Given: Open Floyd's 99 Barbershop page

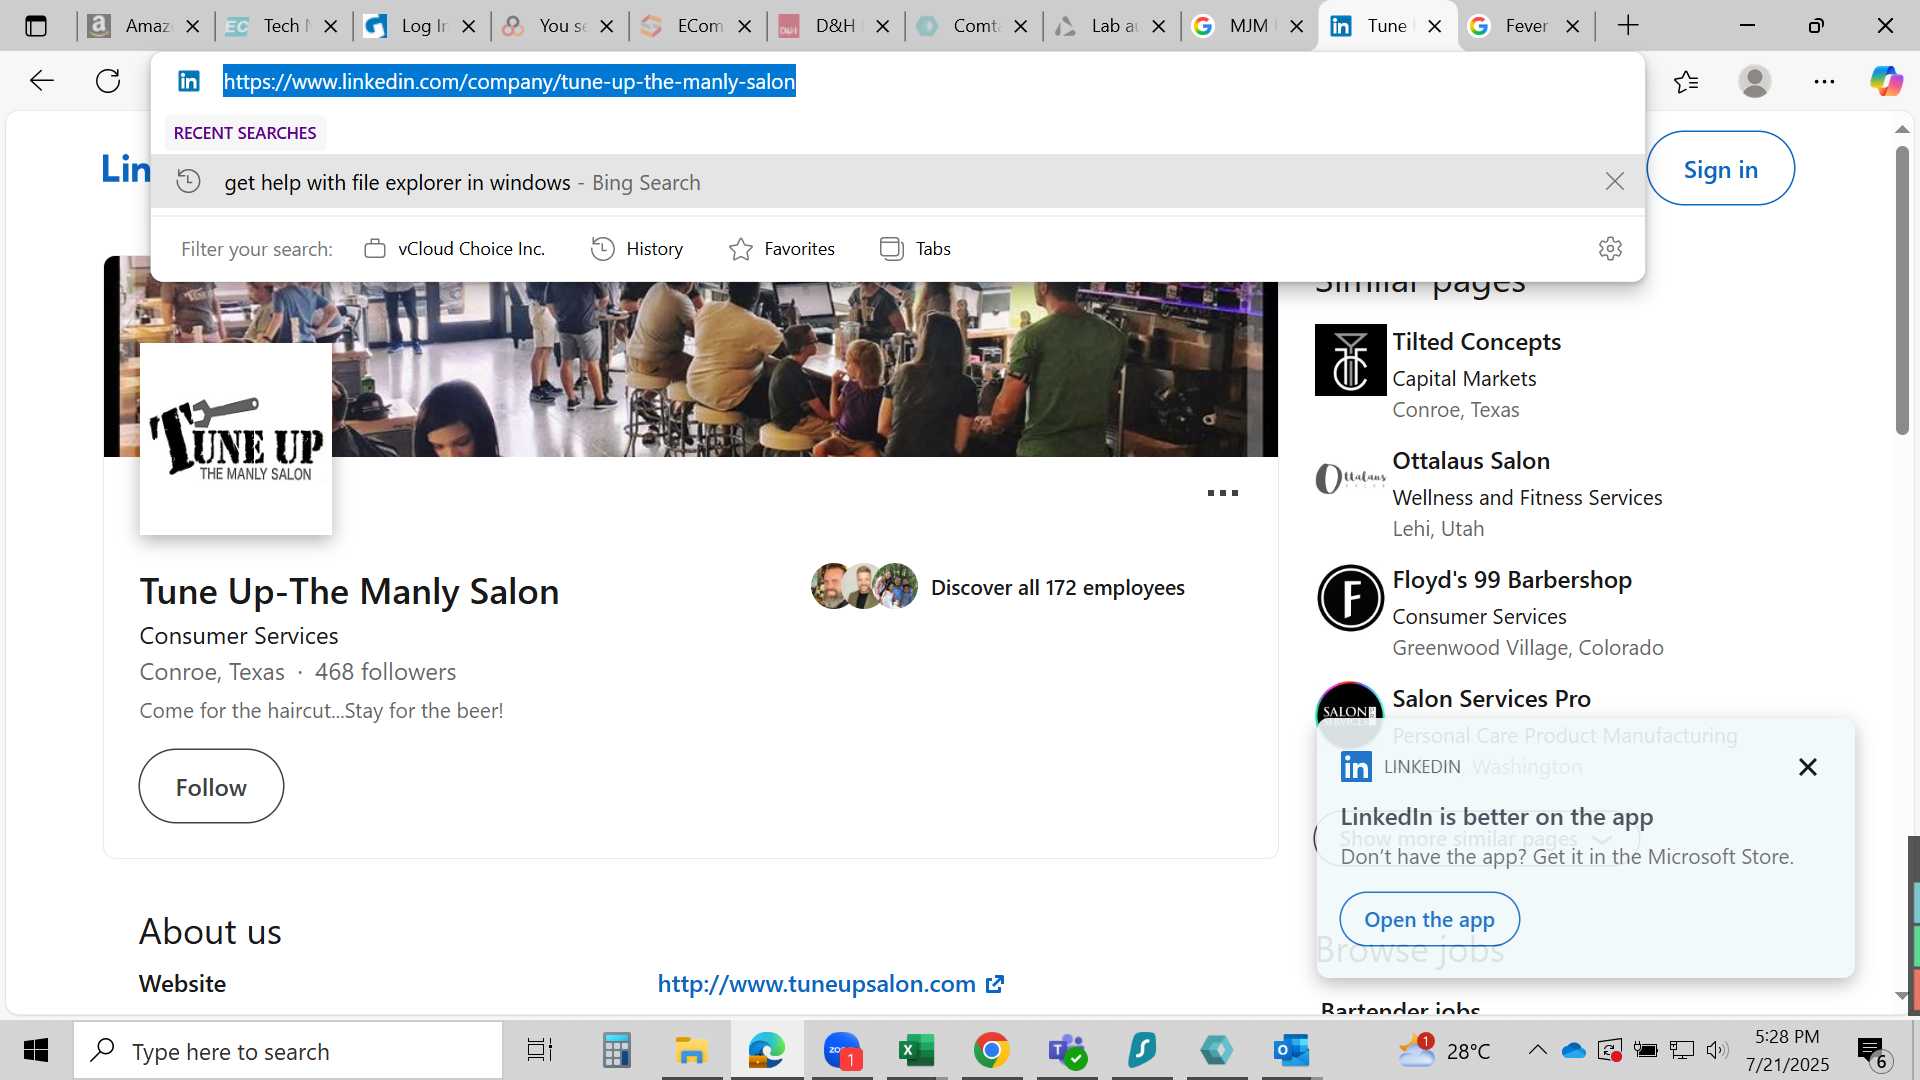Looking at the screenshot, I should [1512, 580].
